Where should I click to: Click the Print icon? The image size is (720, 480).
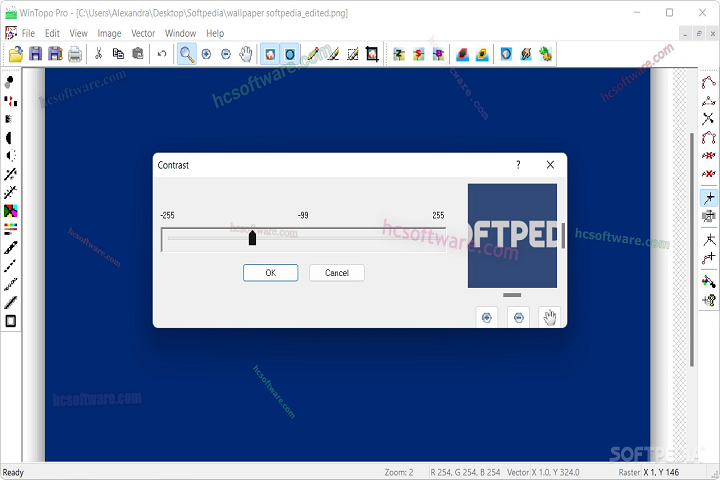pos(75,54)
